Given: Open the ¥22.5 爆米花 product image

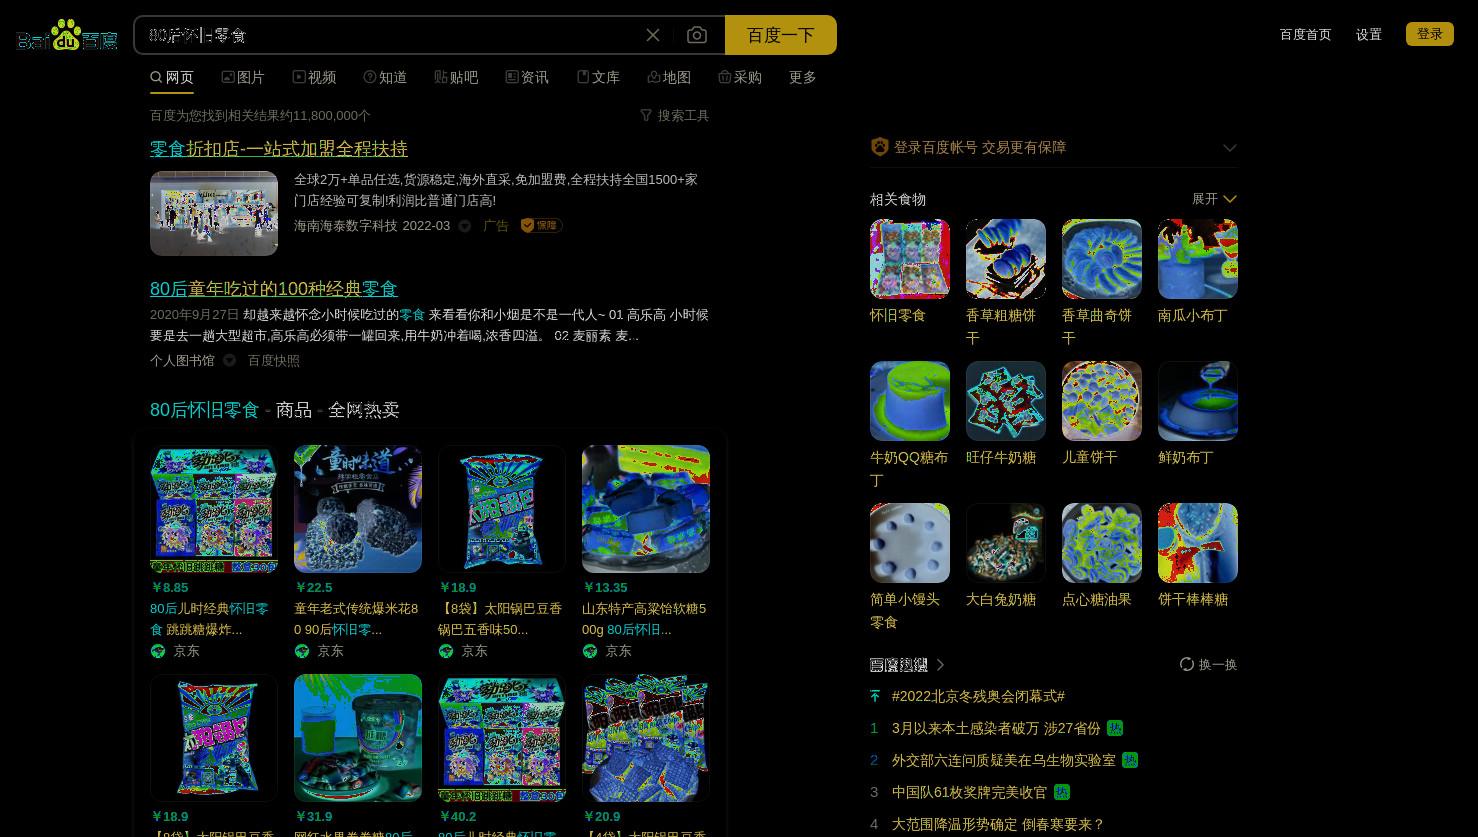Looking at the screenshot, I should [x=358, y=509].
